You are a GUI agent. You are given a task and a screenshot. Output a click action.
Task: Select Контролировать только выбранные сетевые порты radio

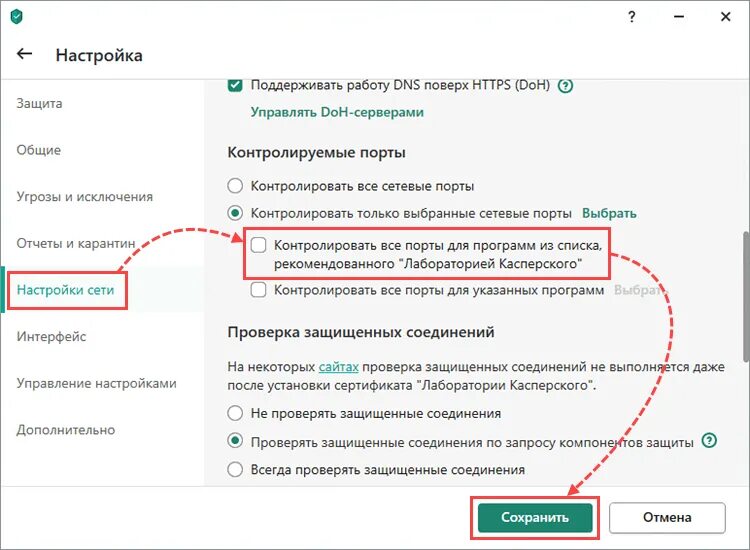point(235,213)
